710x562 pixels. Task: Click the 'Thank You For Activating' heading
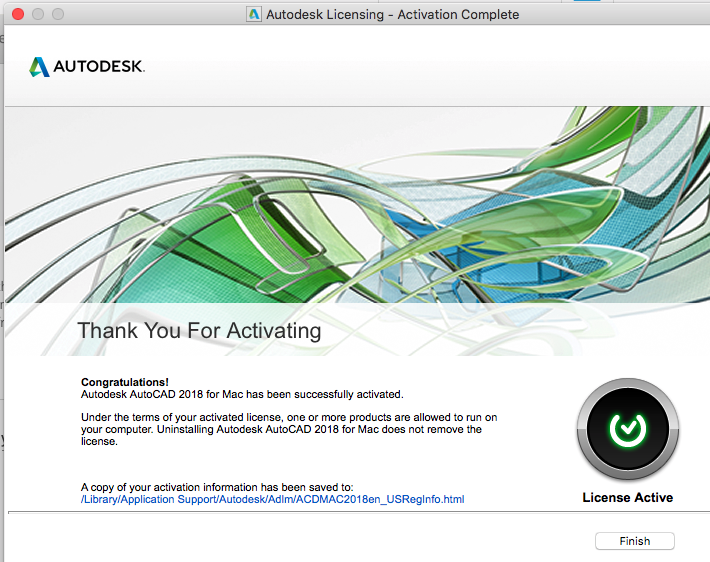[x=199, y=330]
